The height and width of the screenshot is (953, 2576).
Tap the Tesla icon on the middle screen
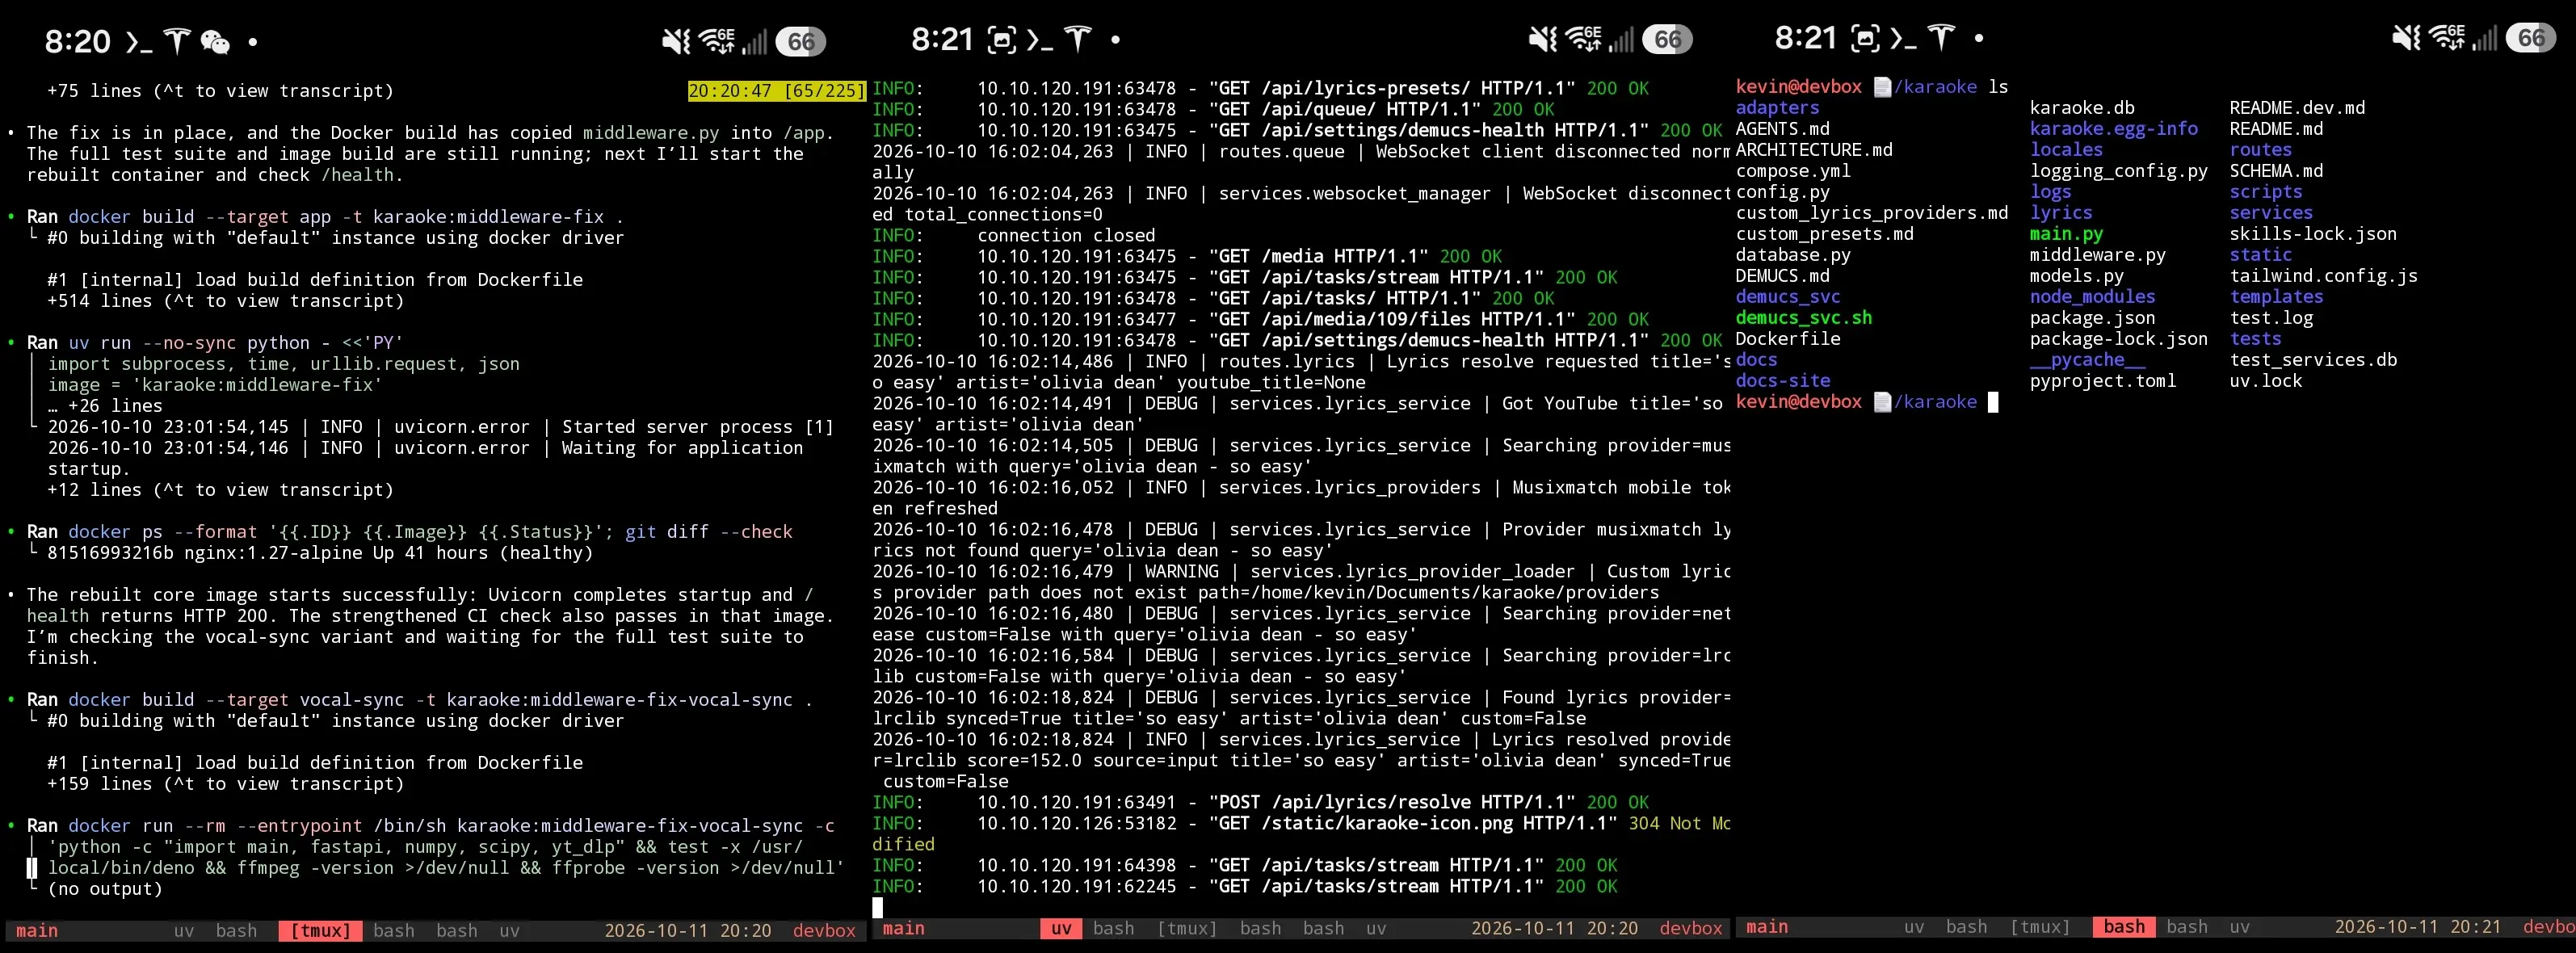(1077, 39)
